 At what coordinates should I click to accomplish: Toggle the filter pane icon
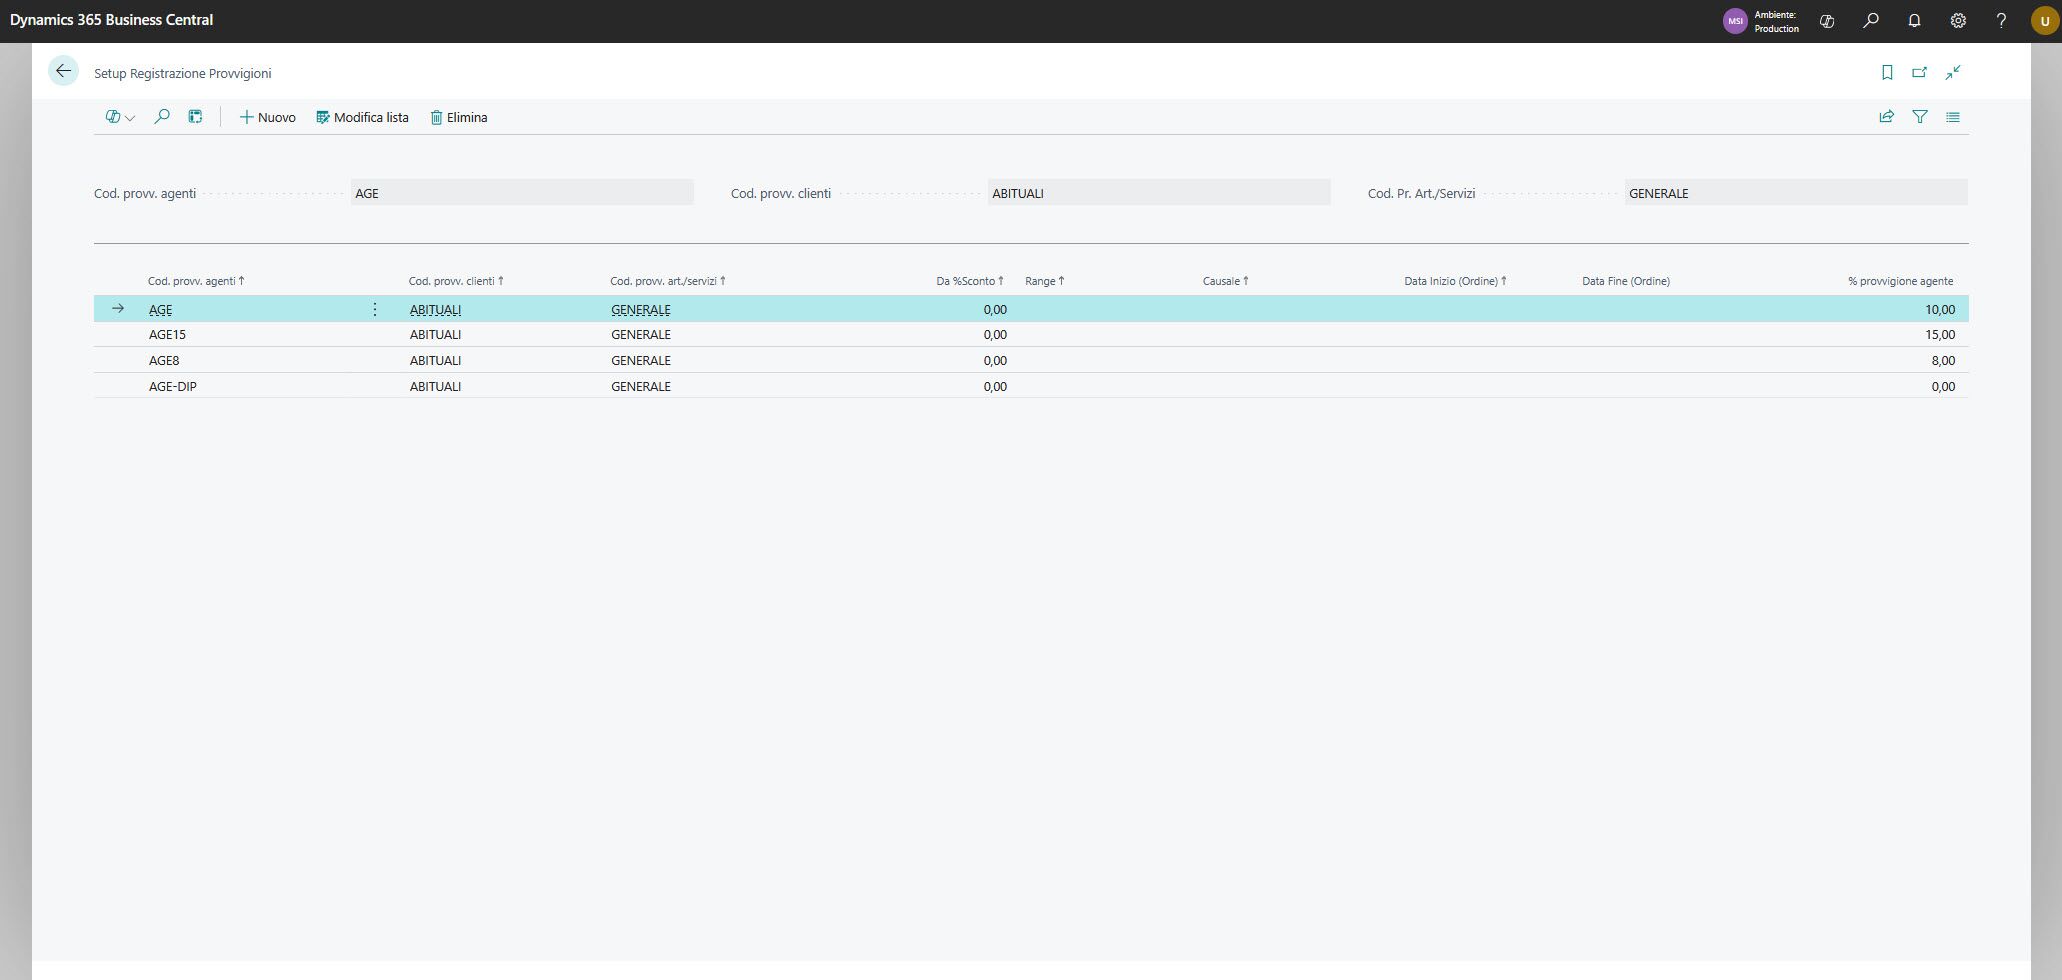click(1919, 117)
